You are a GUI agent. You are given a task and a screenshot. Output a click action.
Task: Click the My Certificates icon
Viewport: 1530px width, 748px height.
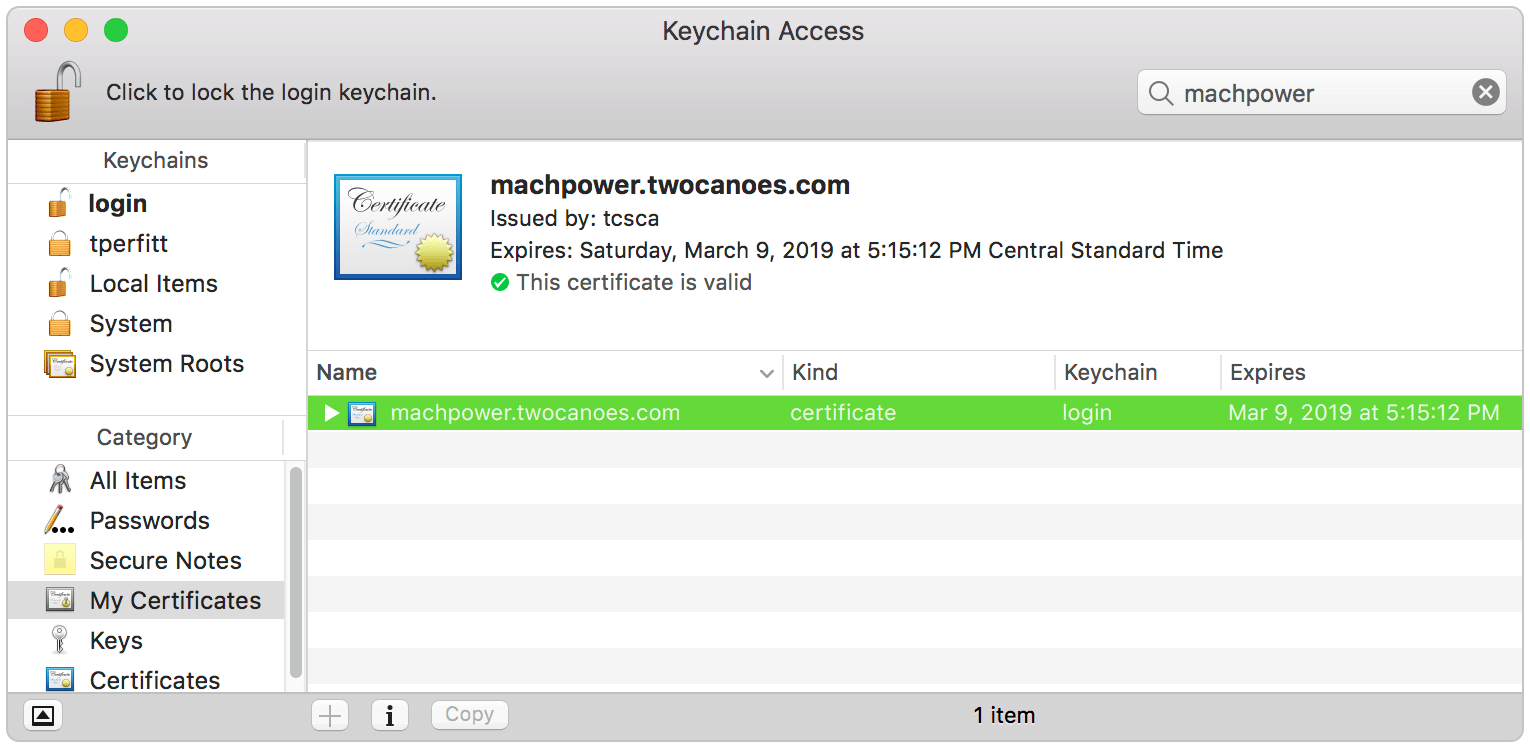click(x=60, y=601)
